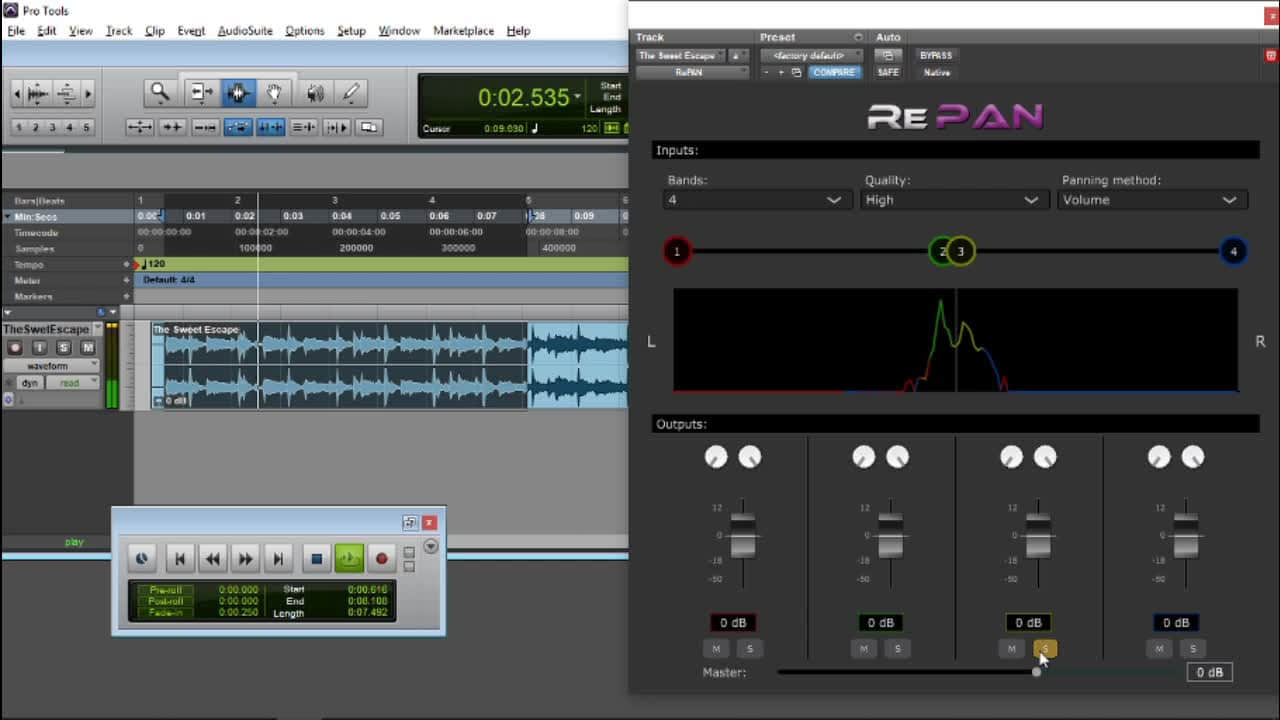The image size is (1280, 720).
Task: Click Go to End in transport window
Action: [279, 559]
